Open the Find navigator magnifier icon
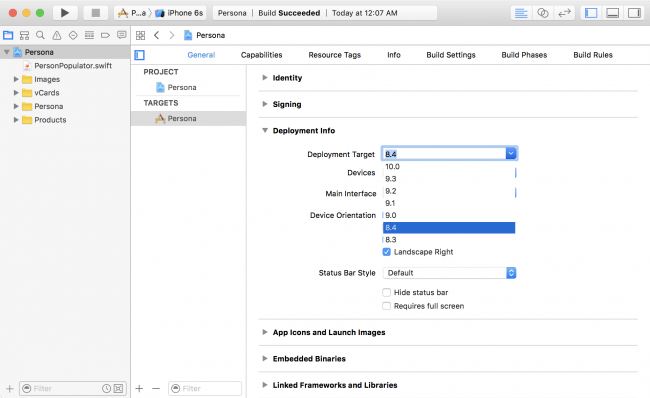The width and height of the screenshot is (650, 398). click(x=40, y=35)
